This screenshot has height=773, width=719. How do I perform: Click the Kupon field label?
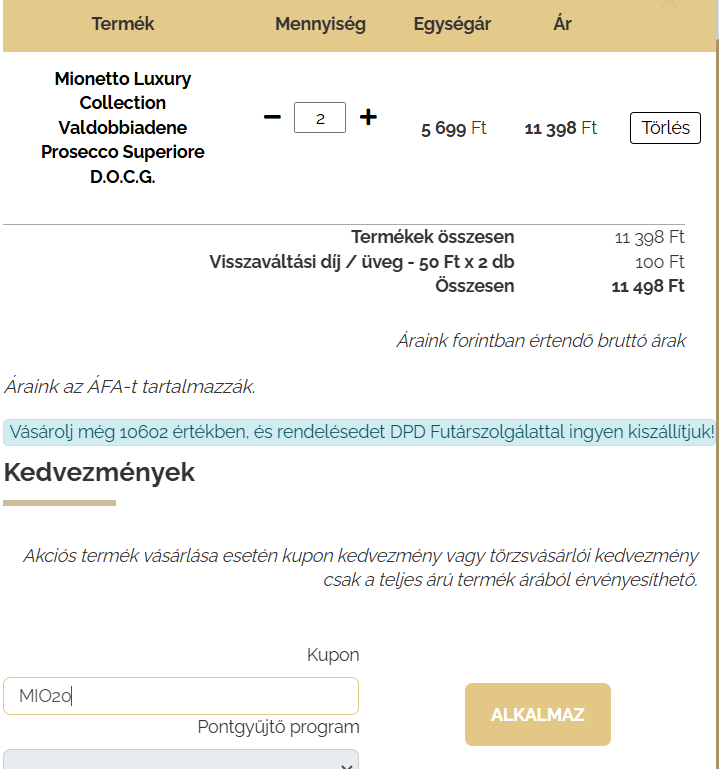[x=333, y=655]
